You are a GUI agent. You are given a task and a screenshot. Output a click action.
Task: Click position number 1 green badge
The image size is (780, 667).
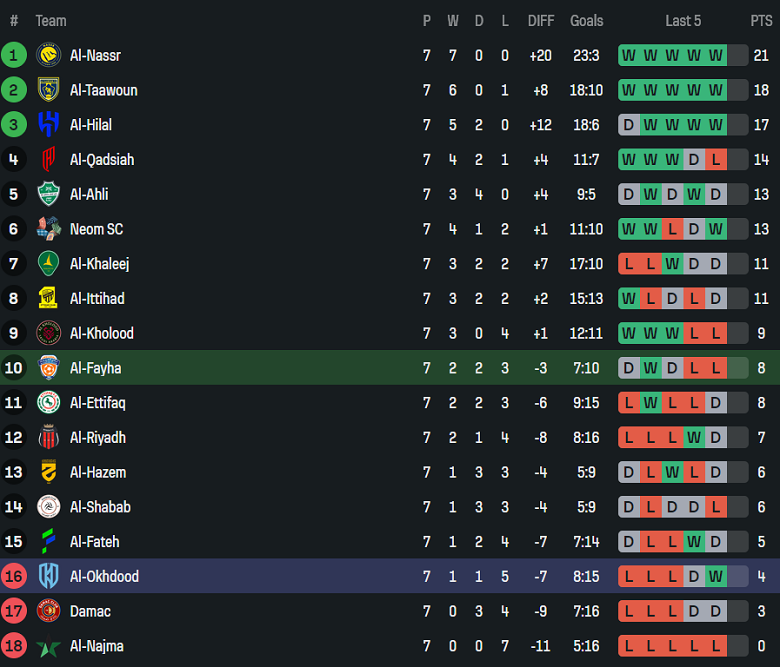pos(14,56)
